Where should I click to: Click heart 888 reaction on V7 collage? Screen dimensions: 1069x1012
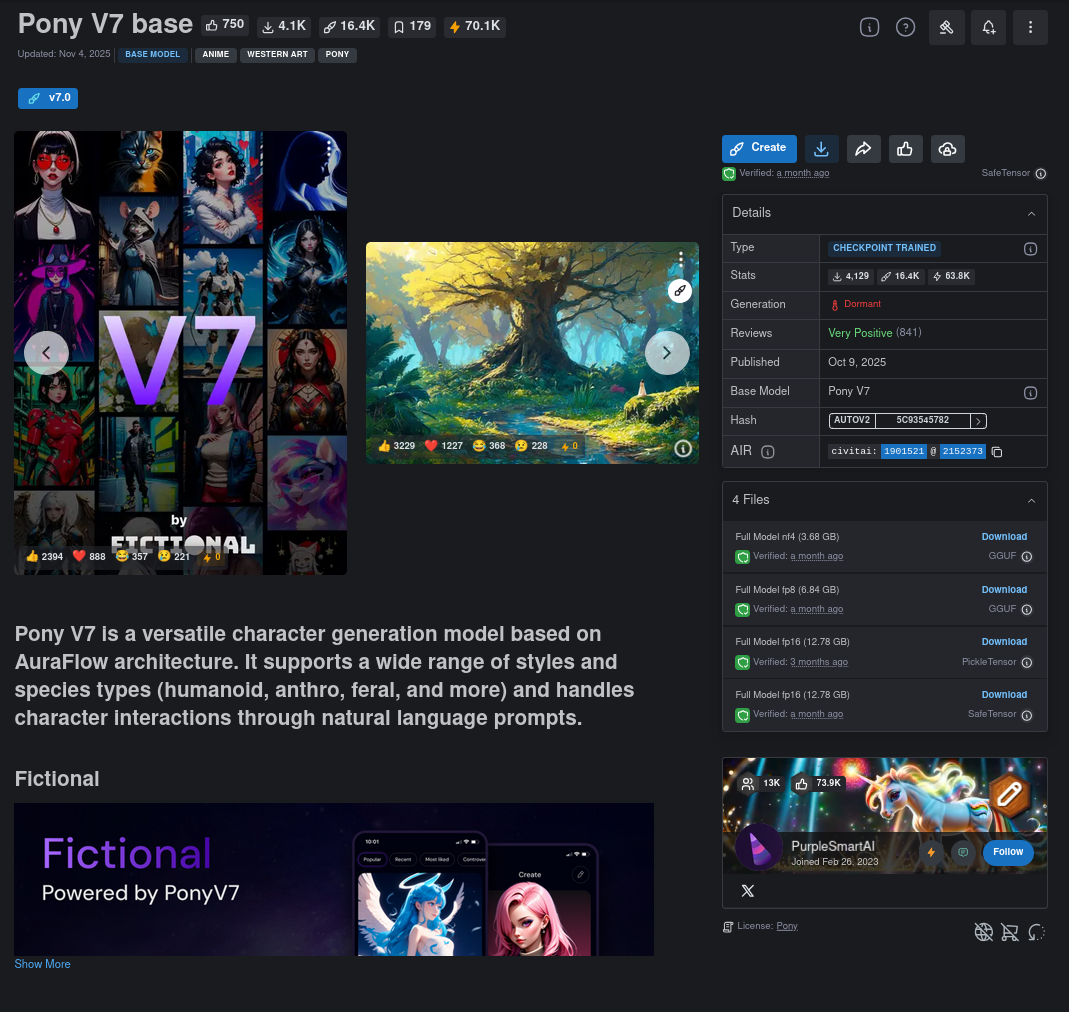click(89, 556)
